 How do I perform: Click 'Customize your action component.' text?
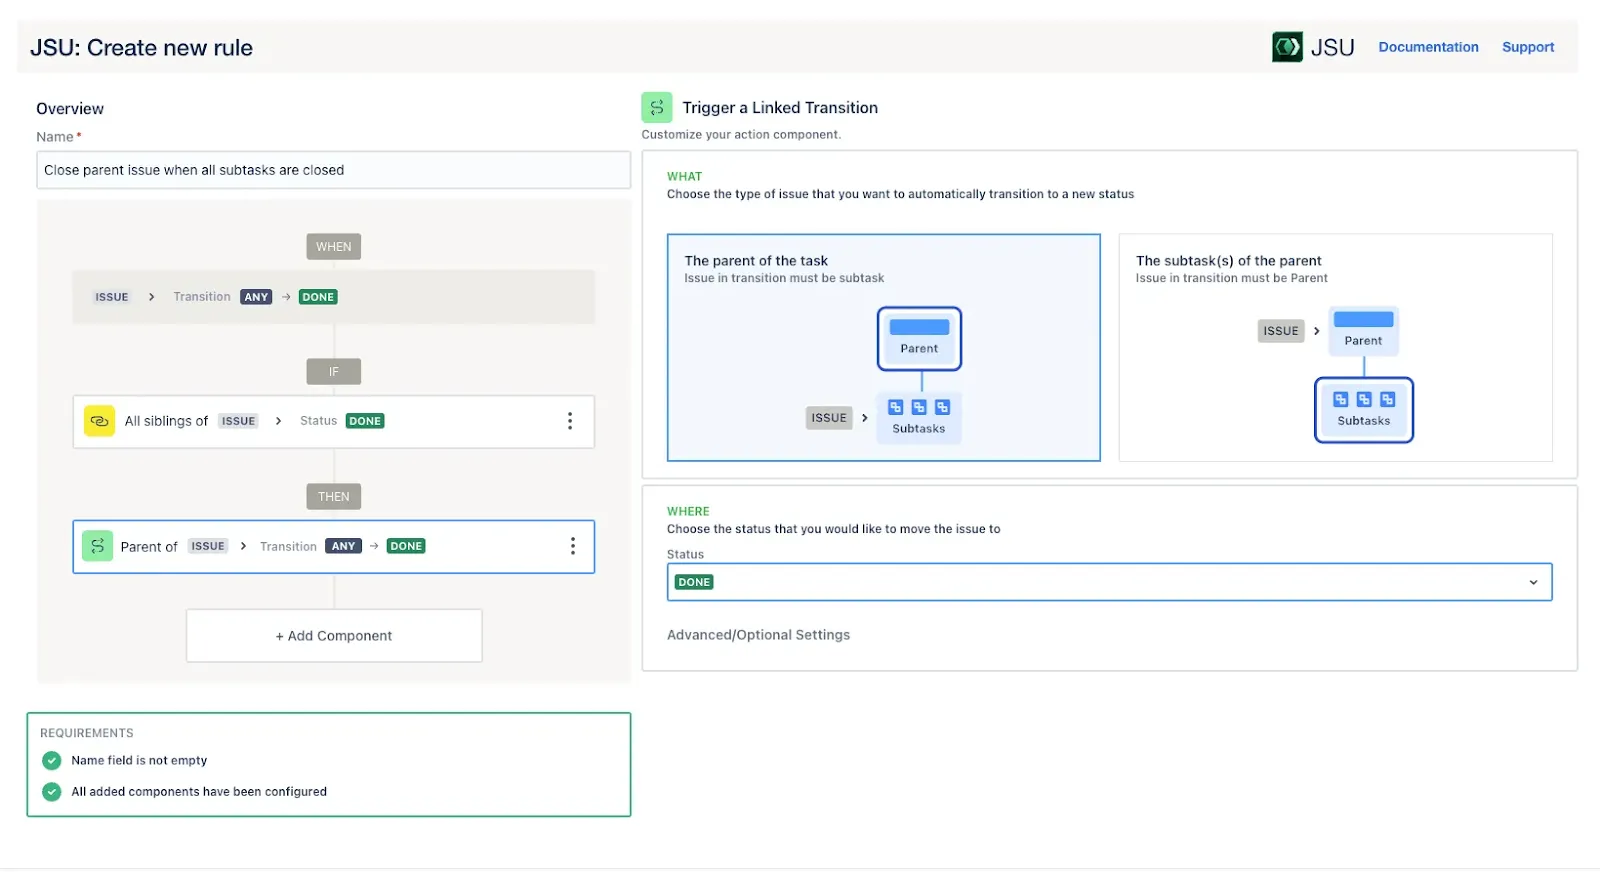click(741, 135)
